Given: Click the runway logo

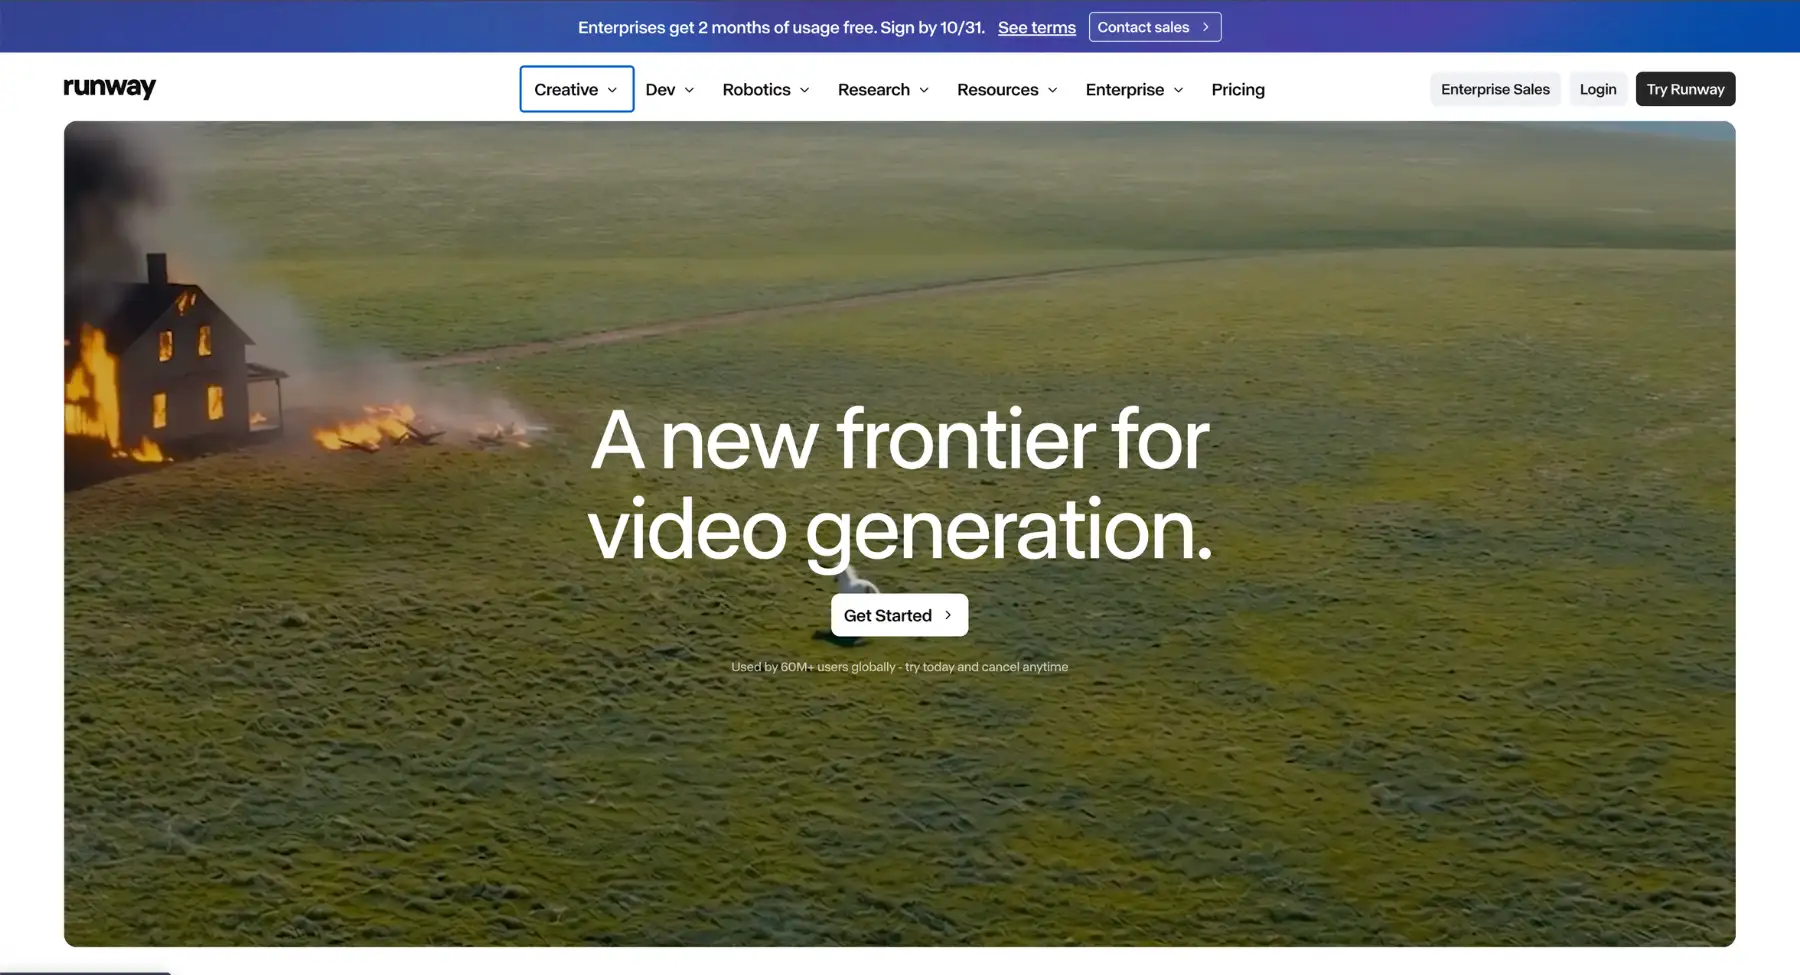Looking at the screenshot, I should point(110,88).
